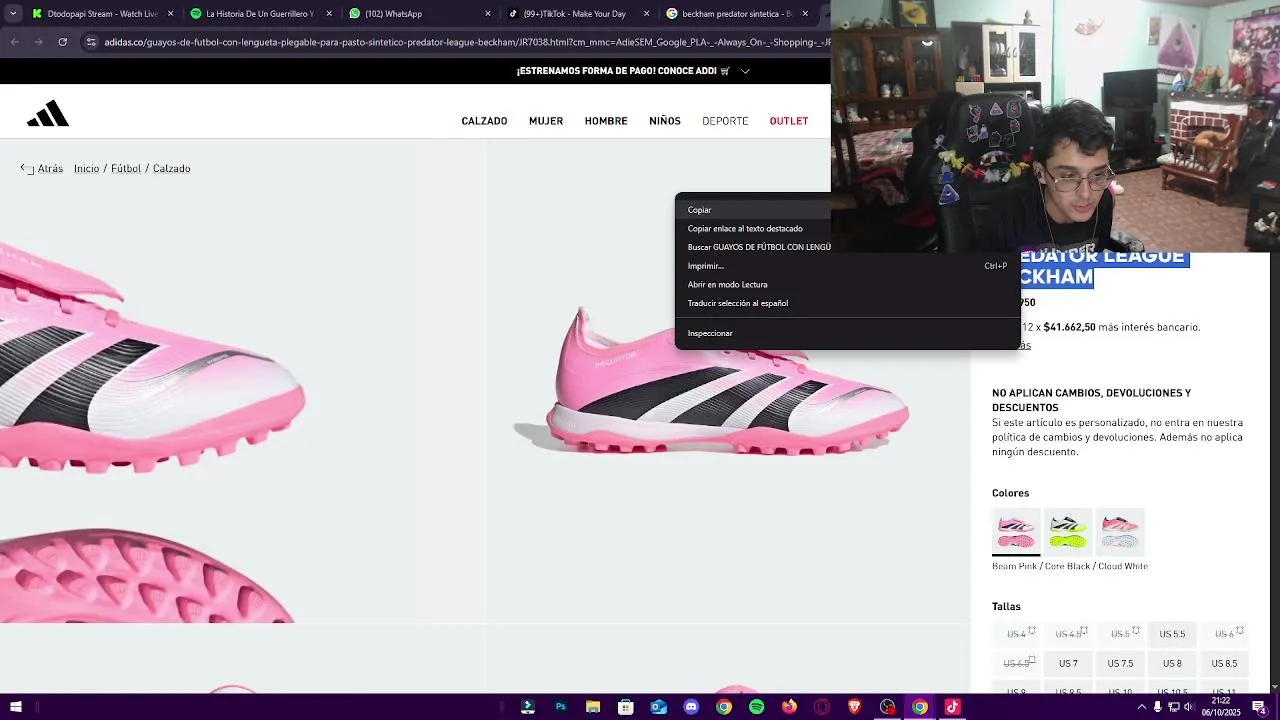Switch to the WhatsApp tab

click(x=420, y=14)
